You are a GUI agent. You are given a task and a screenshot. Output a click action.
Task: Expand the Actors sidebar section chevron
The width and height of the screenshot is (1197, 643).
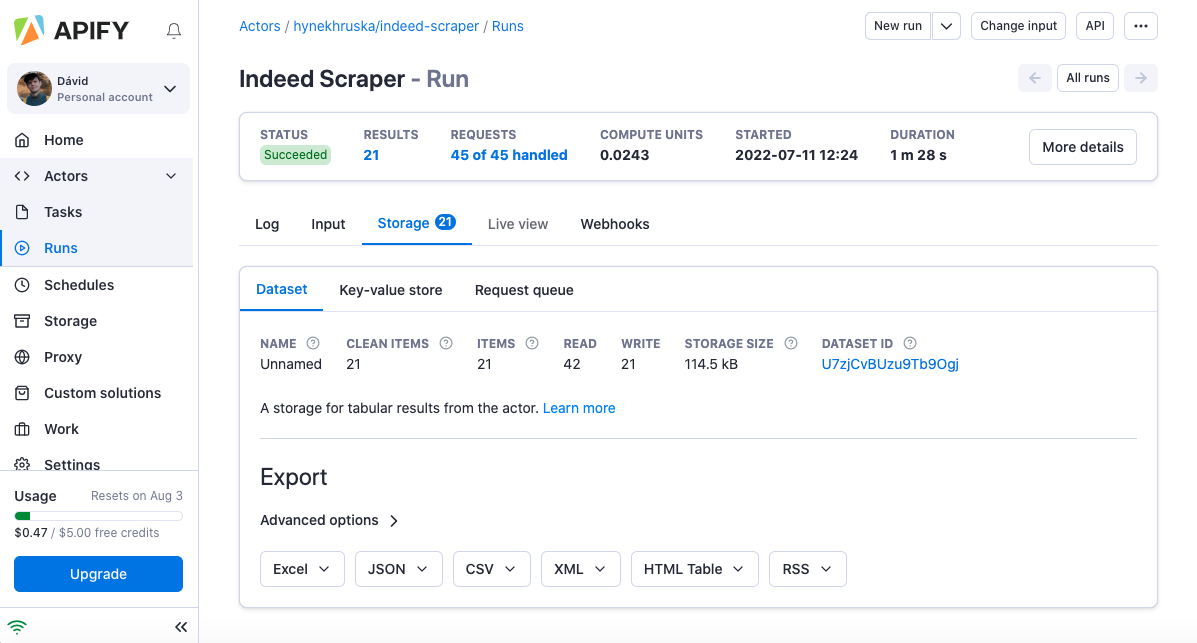click(171, 176)
